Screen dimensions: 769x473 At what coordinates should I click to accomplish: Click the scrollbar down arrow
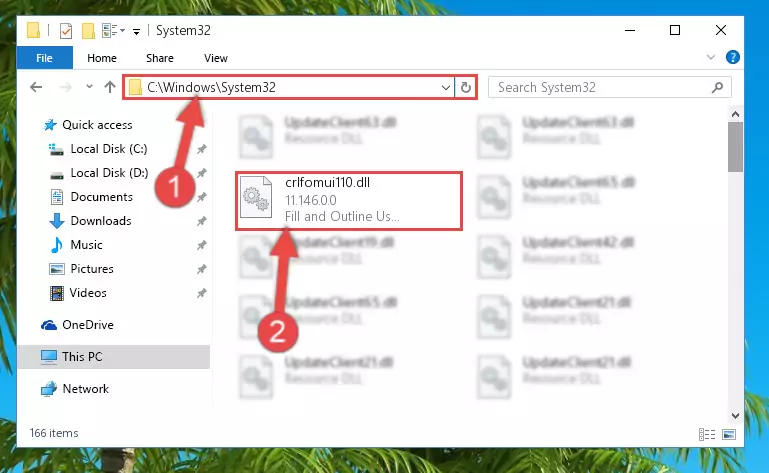click(735, 416)
